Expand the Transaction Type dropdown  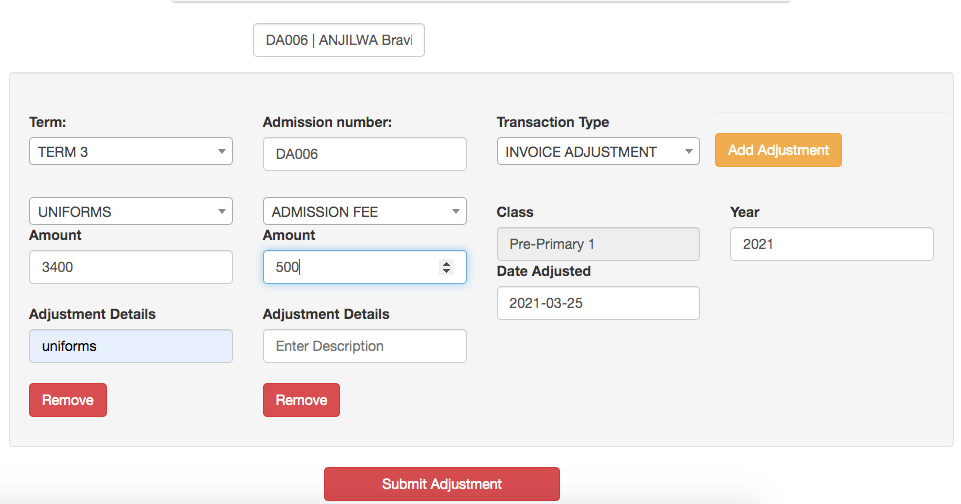click(597, 152)
